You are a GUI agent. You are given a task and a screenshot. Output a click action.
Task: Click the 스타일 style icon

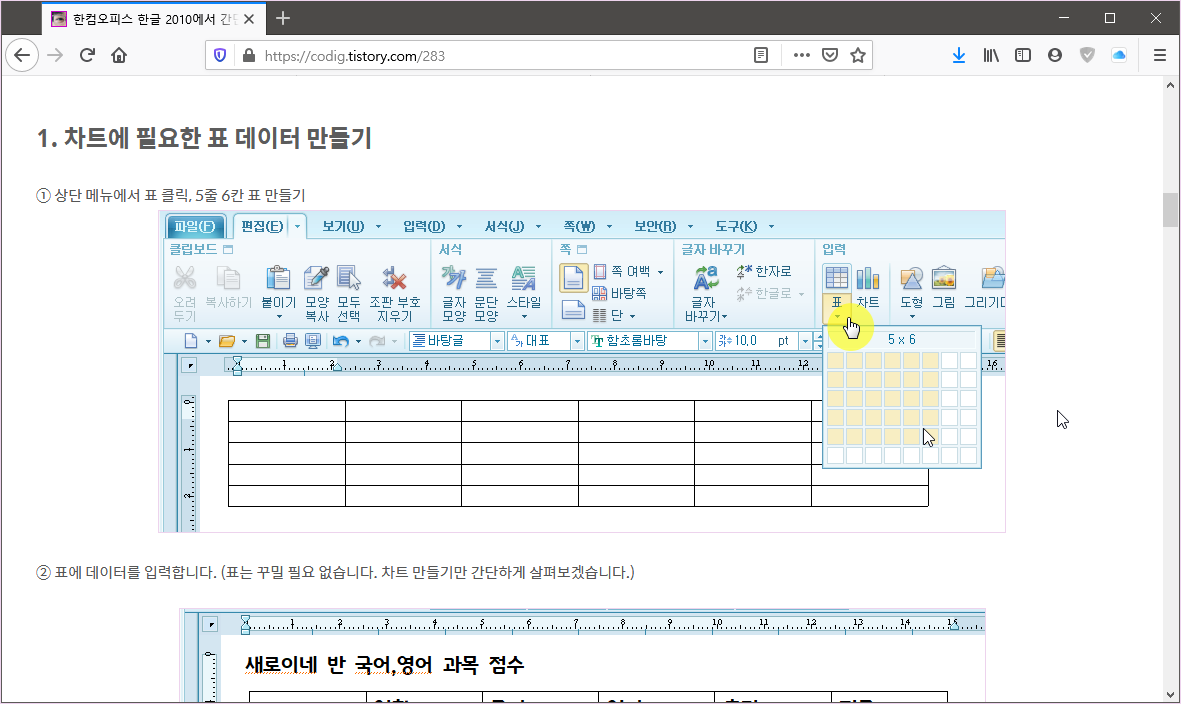[x=523, y=278]
